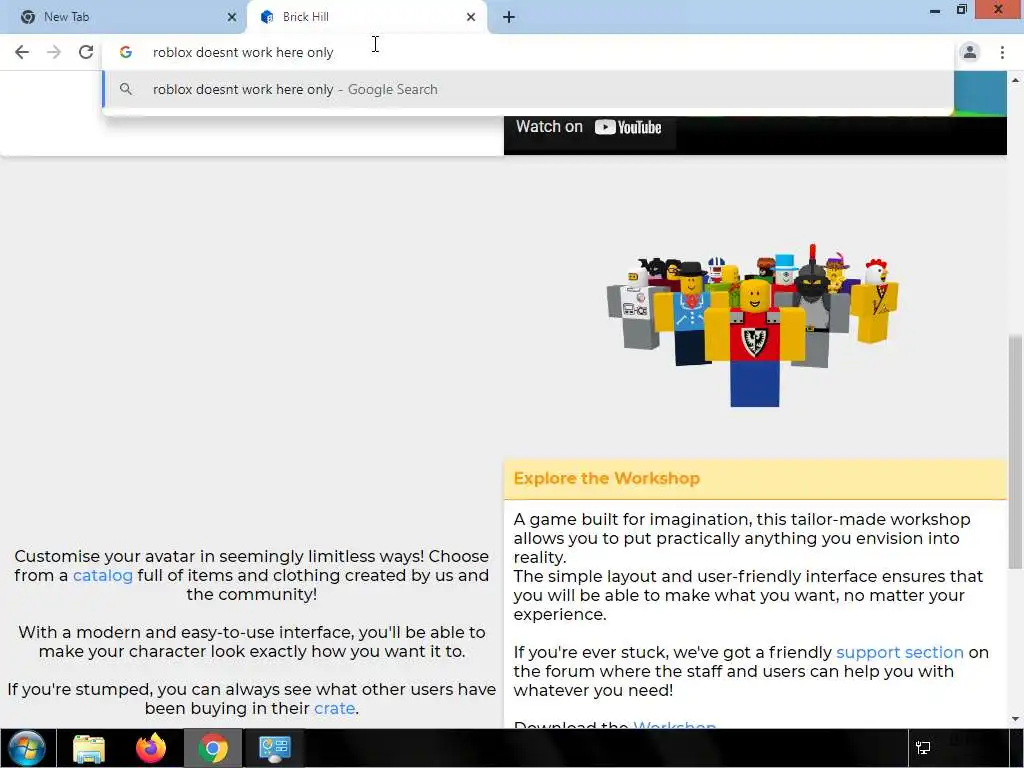
Task: Click the Explore the Workshop heading
Action: pyautogui.click(x=606, y=478)
